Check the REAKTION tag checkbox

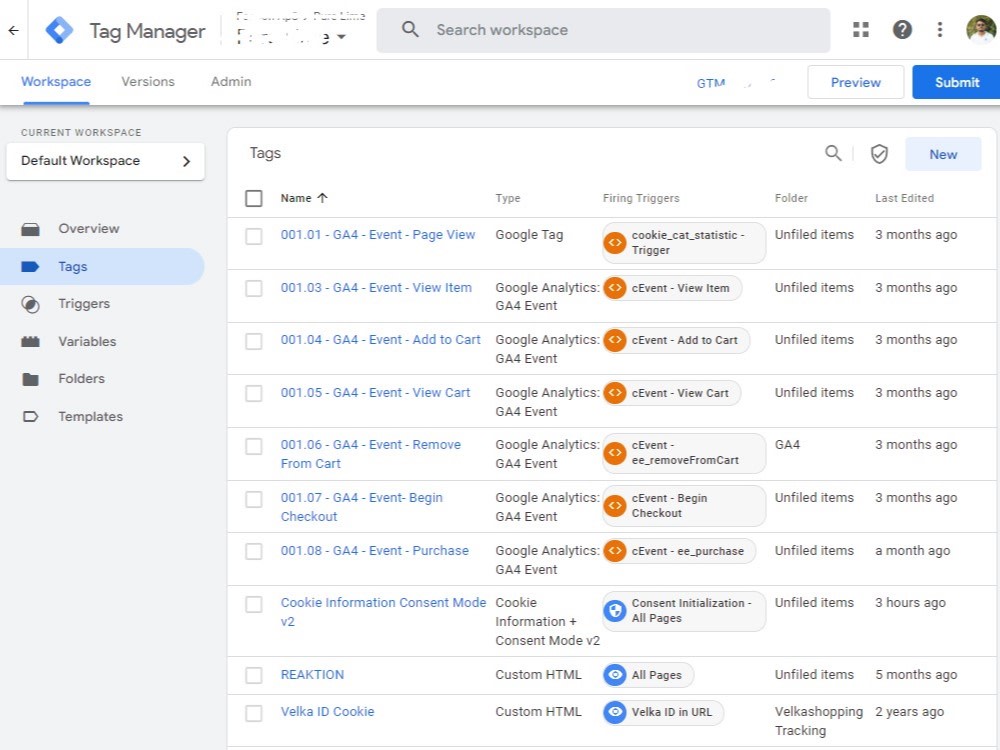tap(254, 675)
